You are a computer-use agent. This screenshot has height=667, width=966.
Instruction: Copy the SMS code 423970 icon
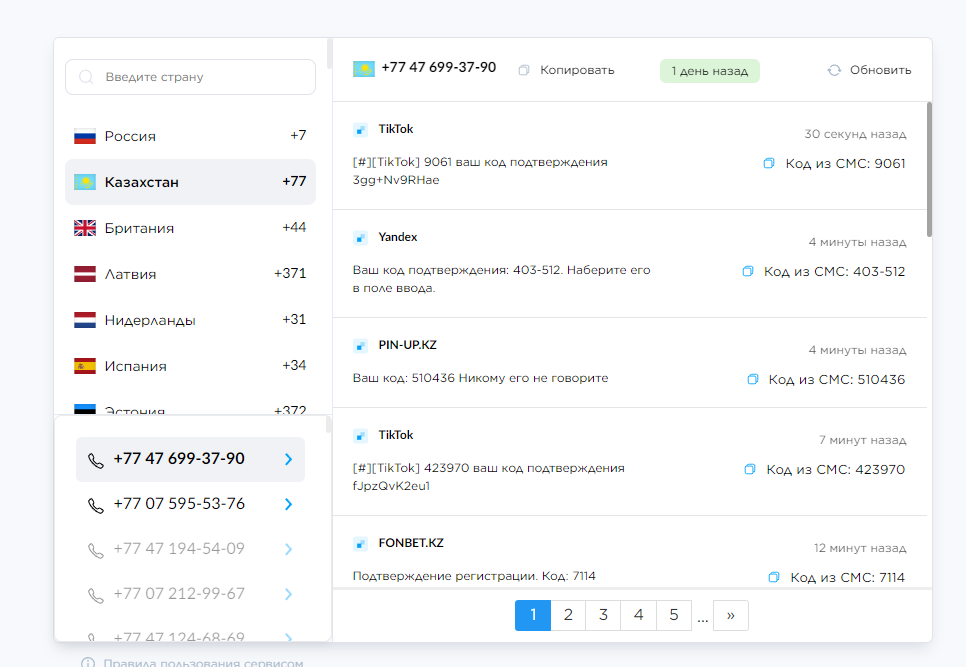pyautogui.click(x=750, y=469)
